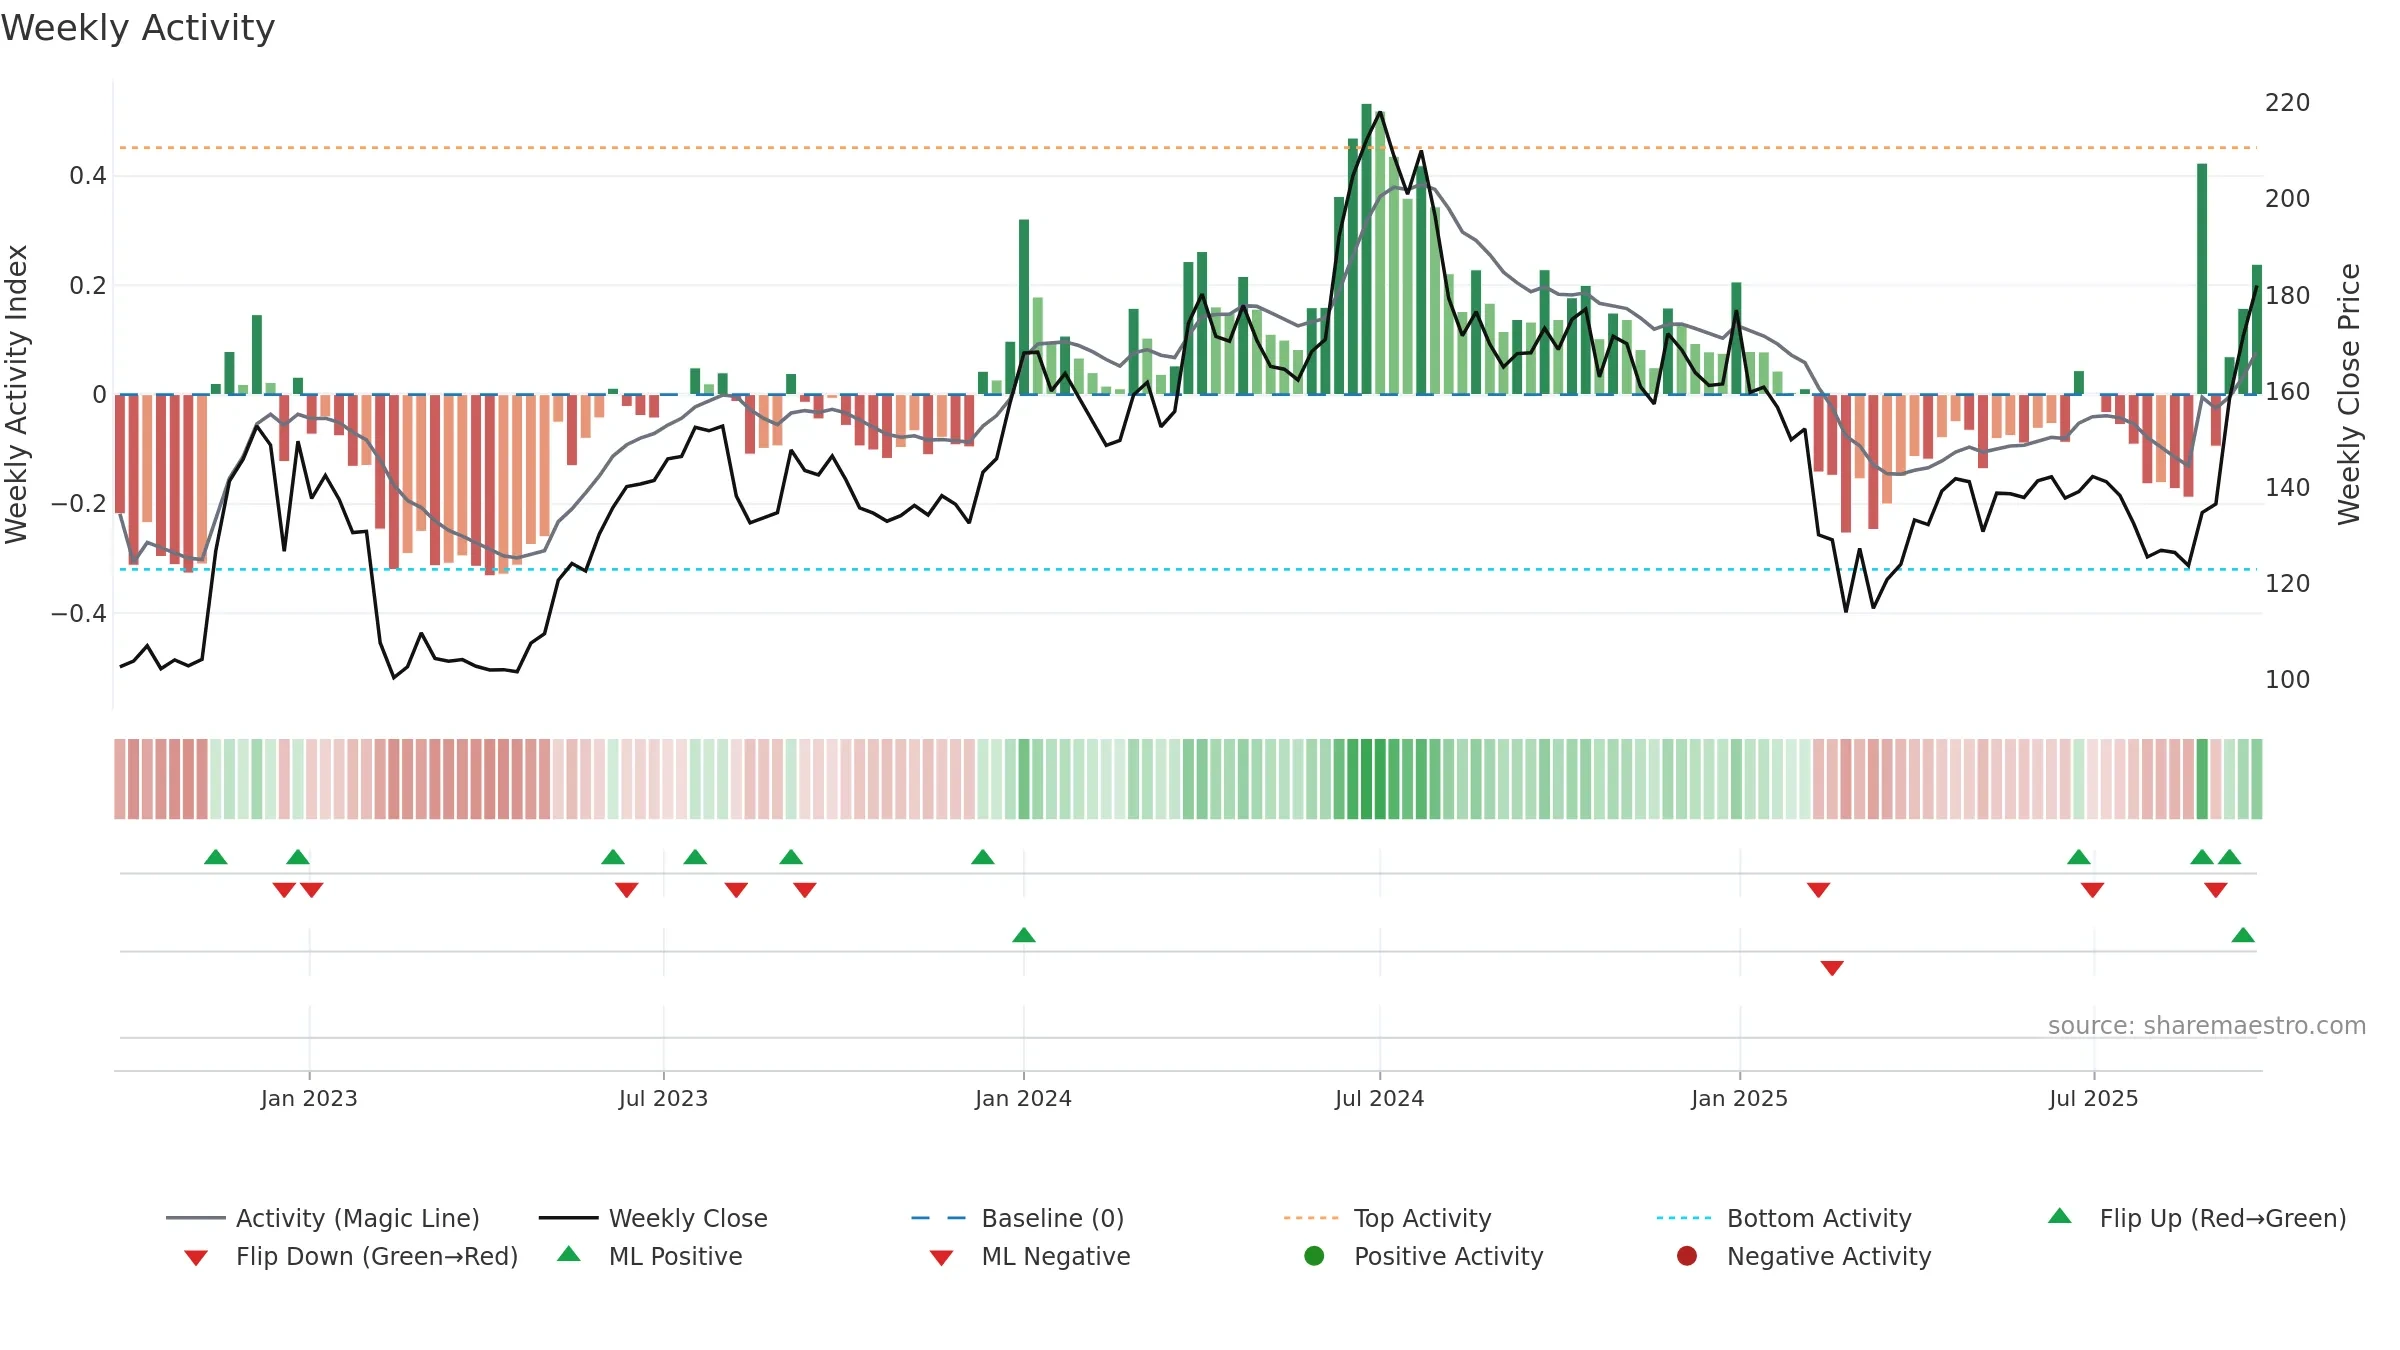Image resolution: width=2400 pixels, height=1350 pixels.
Task: Click the Weekly Activity Index axis title
Action: point(16,394)
